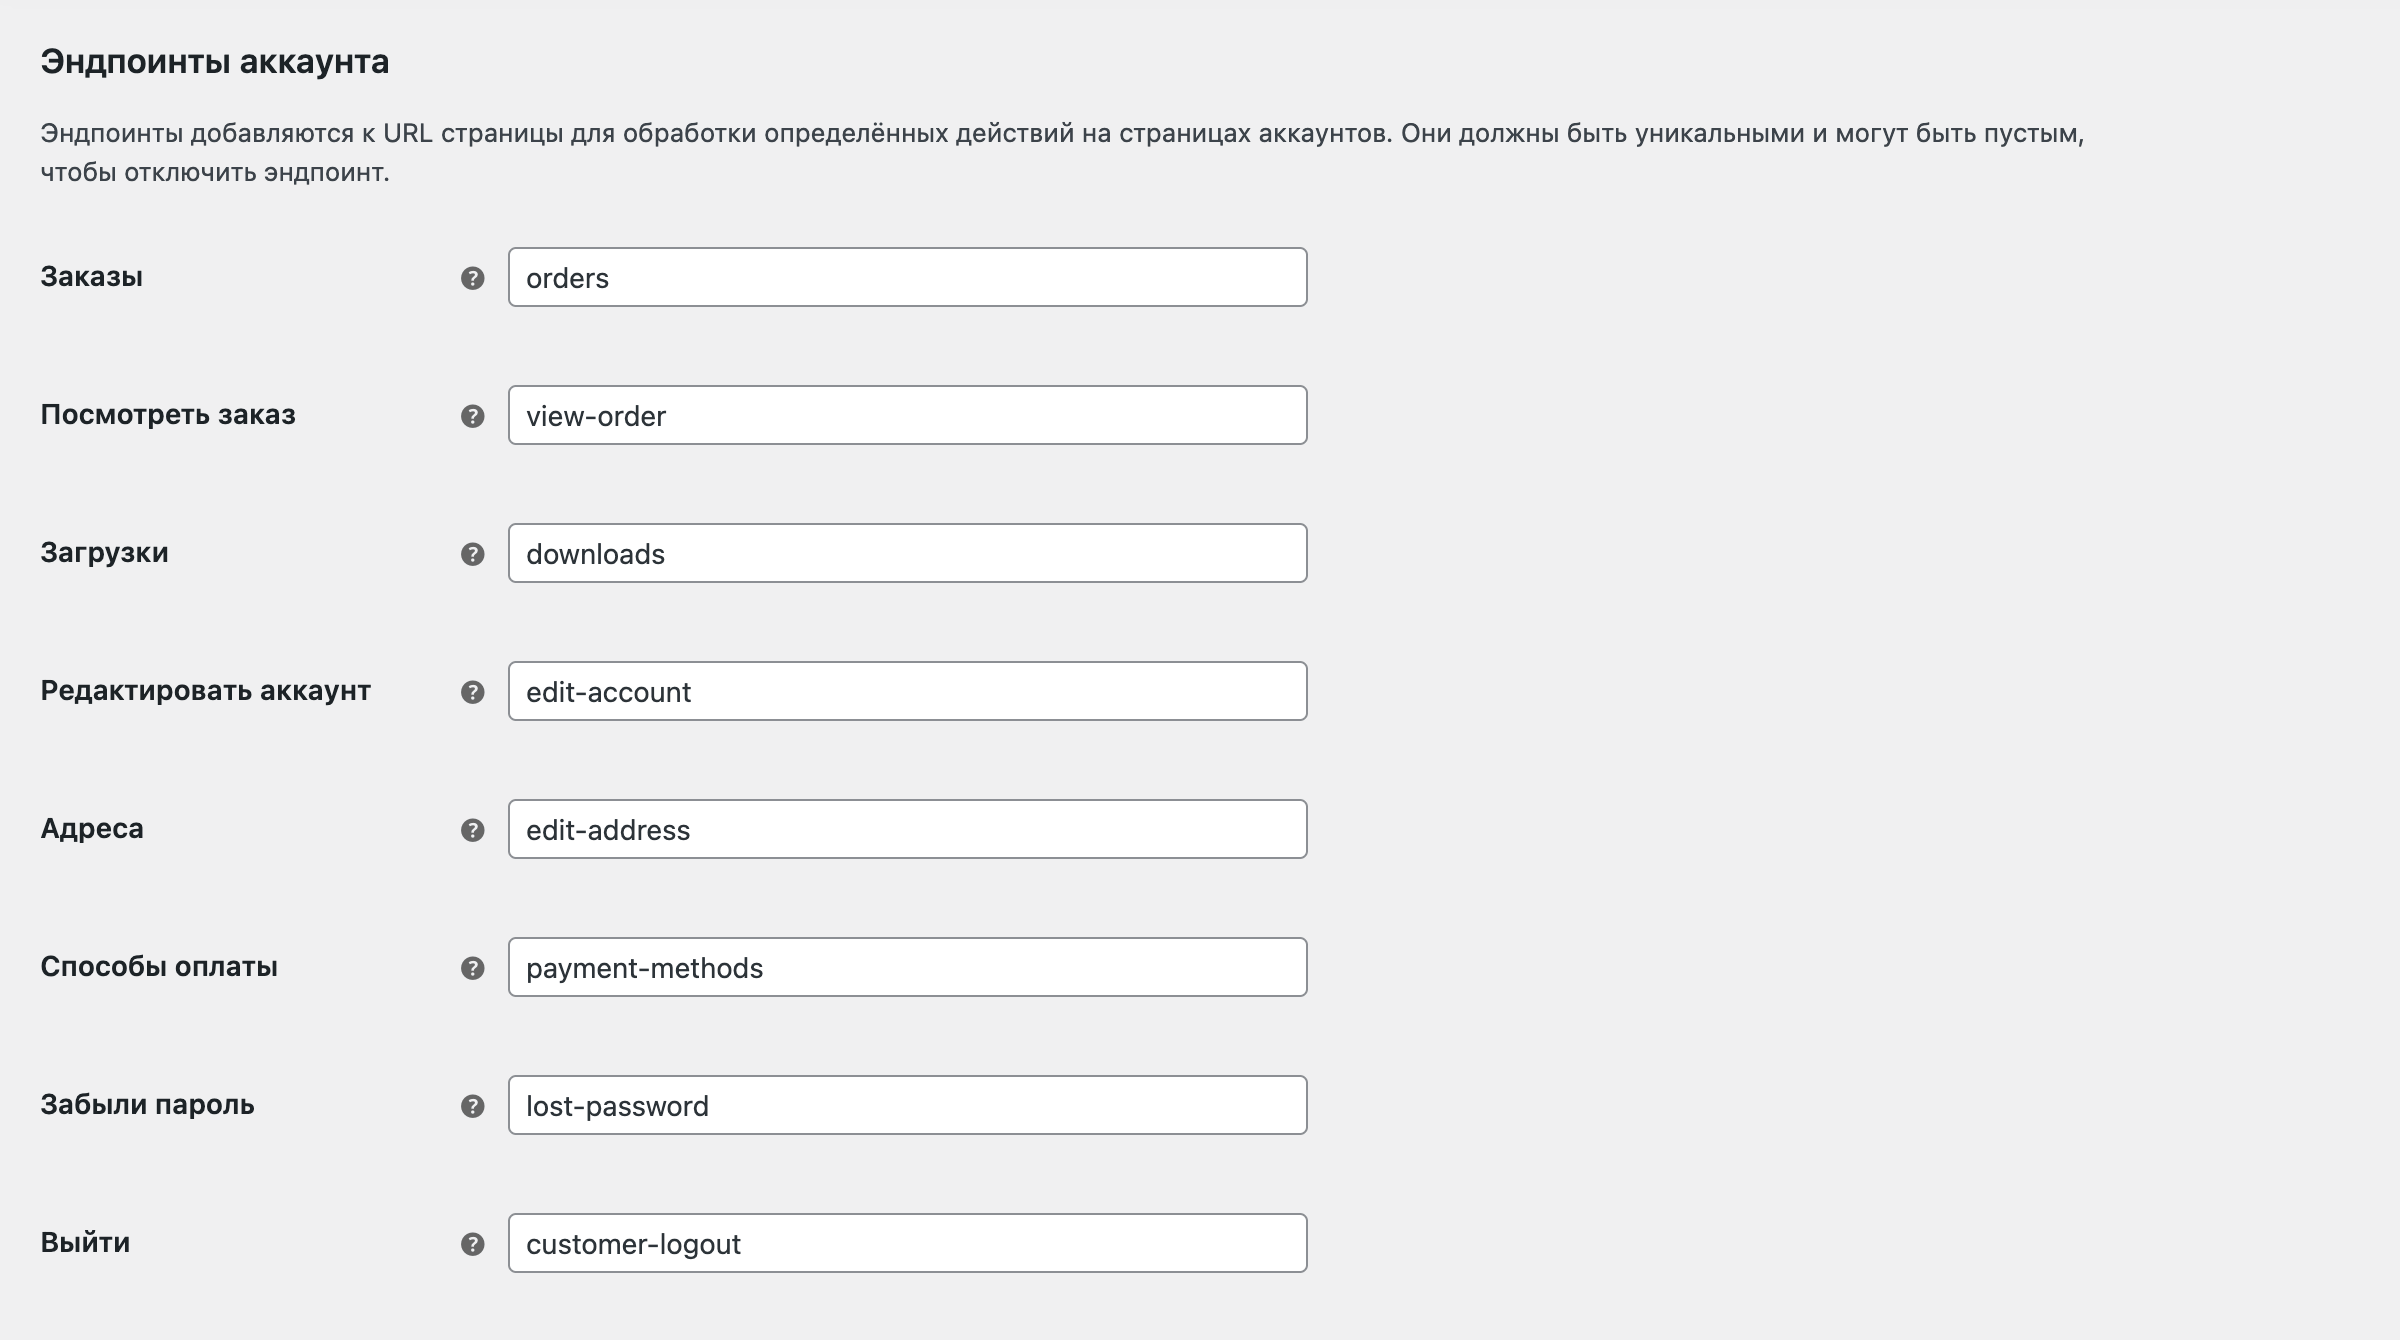Click help icon for Способы оплаты
The width and height of the screenshot is (2400, 1340).
[472, 968]
